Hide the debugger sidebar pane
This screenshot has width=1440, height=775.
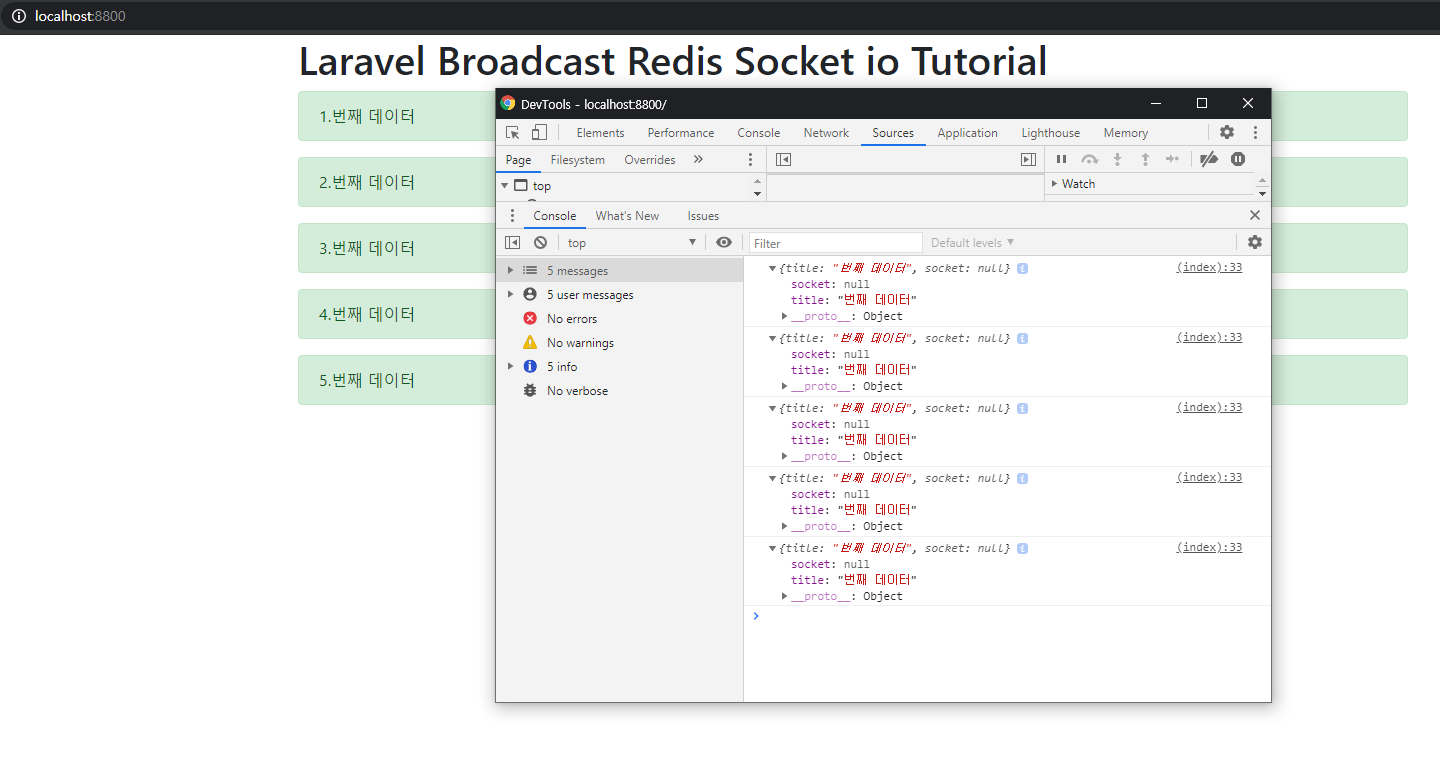(1028, 159)
